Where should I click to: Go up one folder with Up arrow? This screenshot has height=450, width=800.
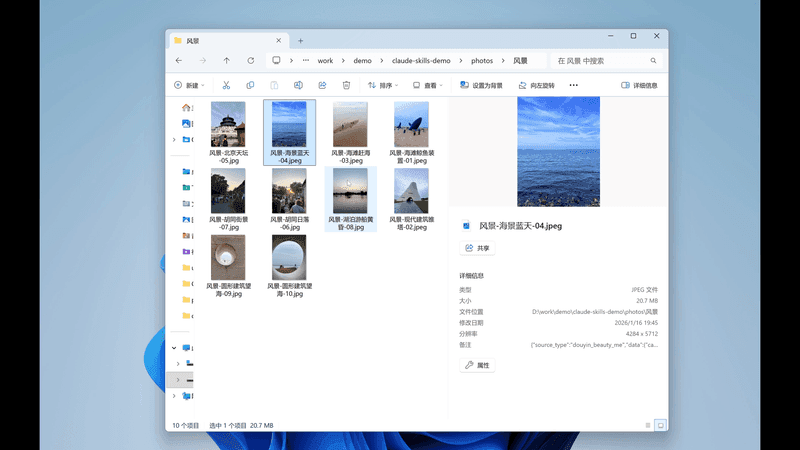pyautogui.click(x=227, y=60)
